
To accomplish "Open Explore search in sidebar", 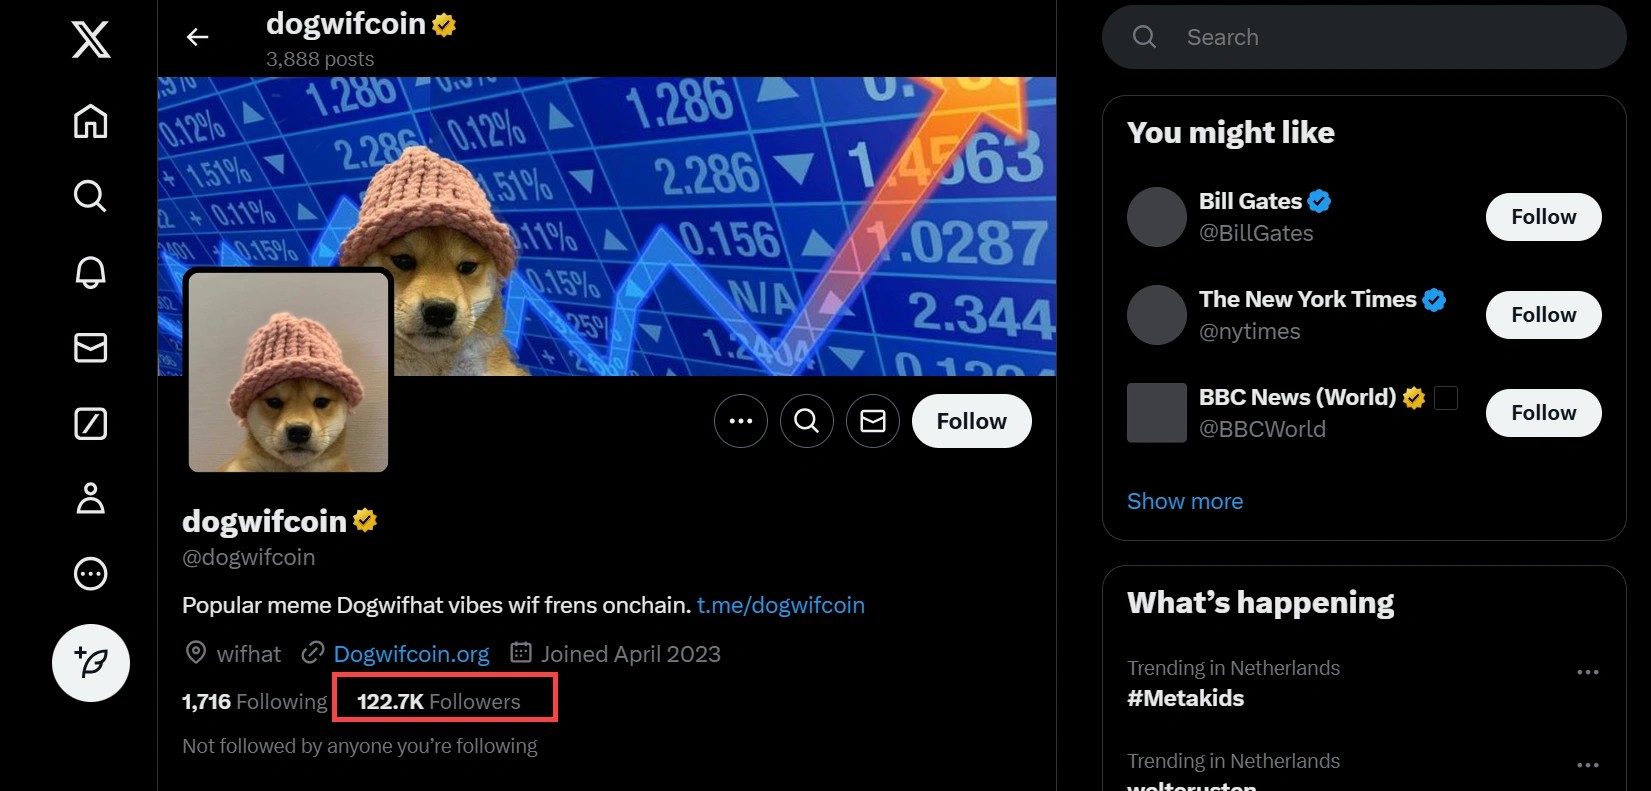I will pyautogui.click(x=91, y=196).
